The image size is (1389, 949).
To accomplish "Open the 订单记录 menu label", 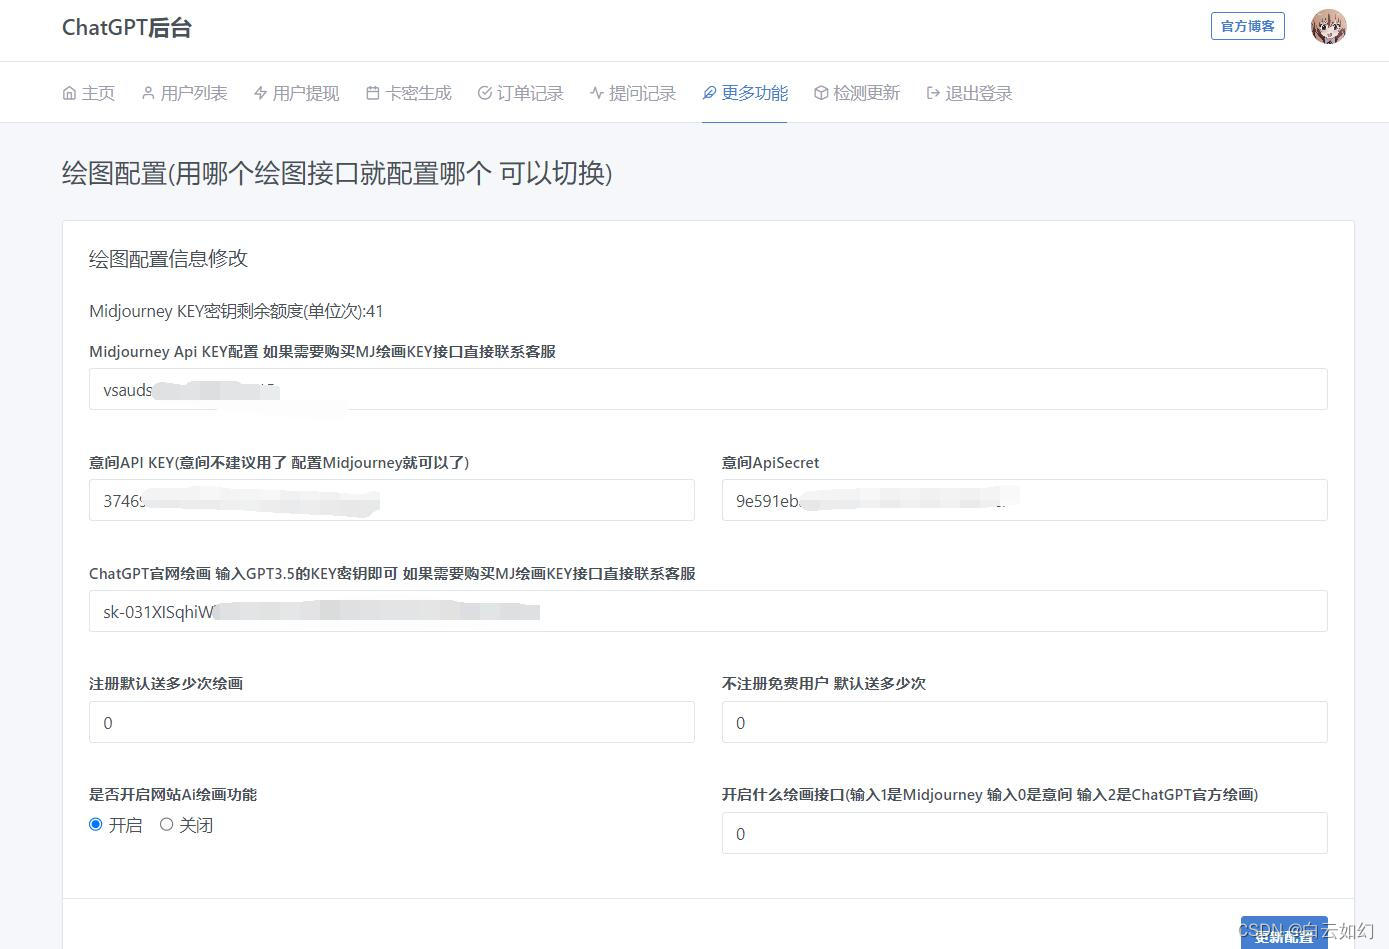I will point(530,93).
